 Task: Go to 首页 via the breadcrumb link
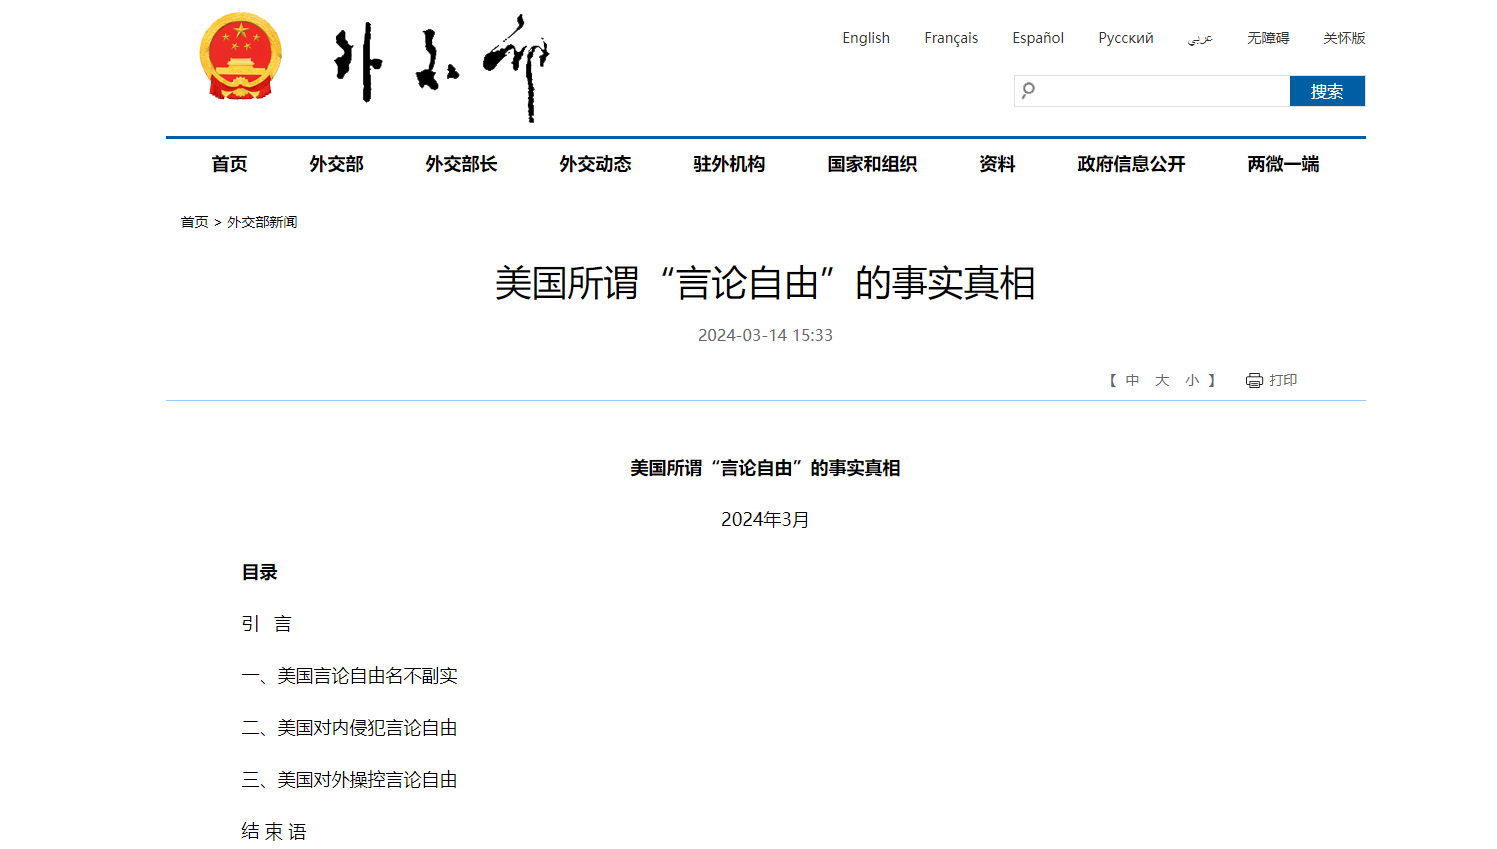(x=194, y=222)
